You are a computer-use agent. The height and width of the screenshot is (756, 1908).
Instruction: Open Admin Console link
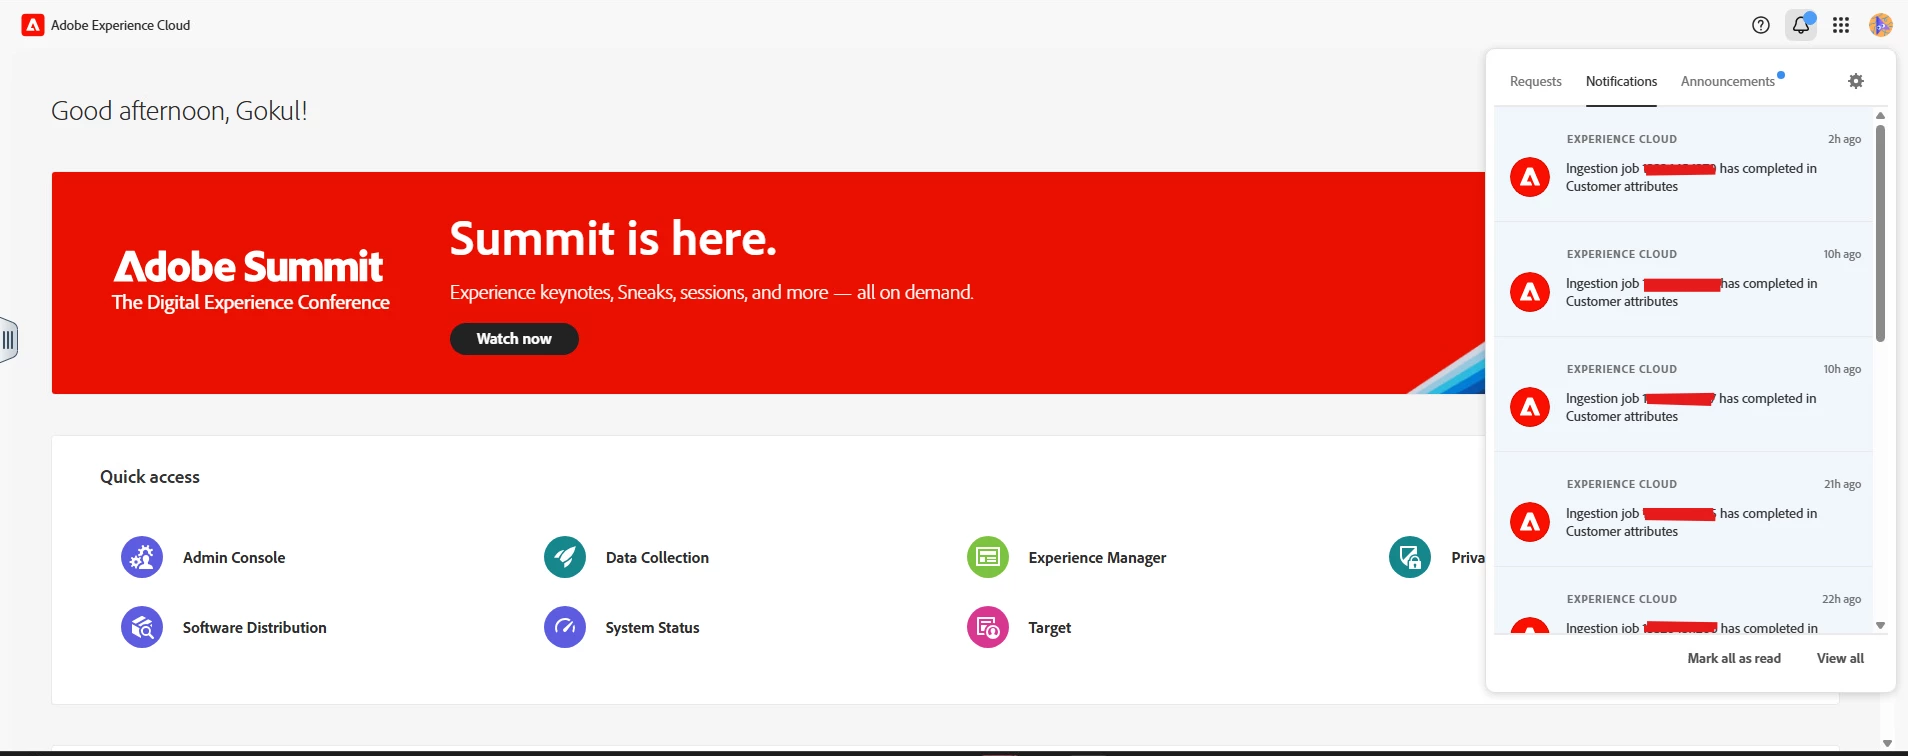coord(234,557)
